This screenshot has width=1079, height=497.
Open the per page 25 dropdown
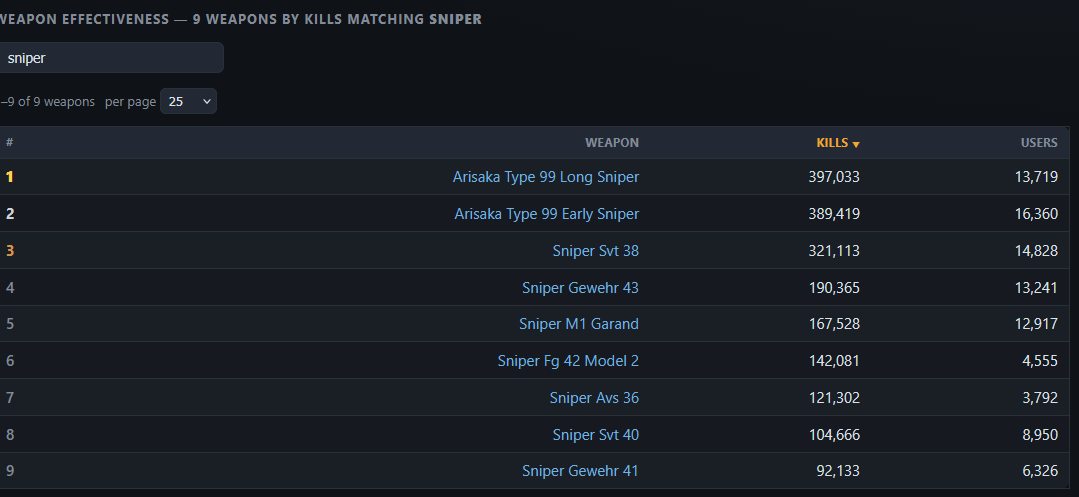[x=189, y=101]
